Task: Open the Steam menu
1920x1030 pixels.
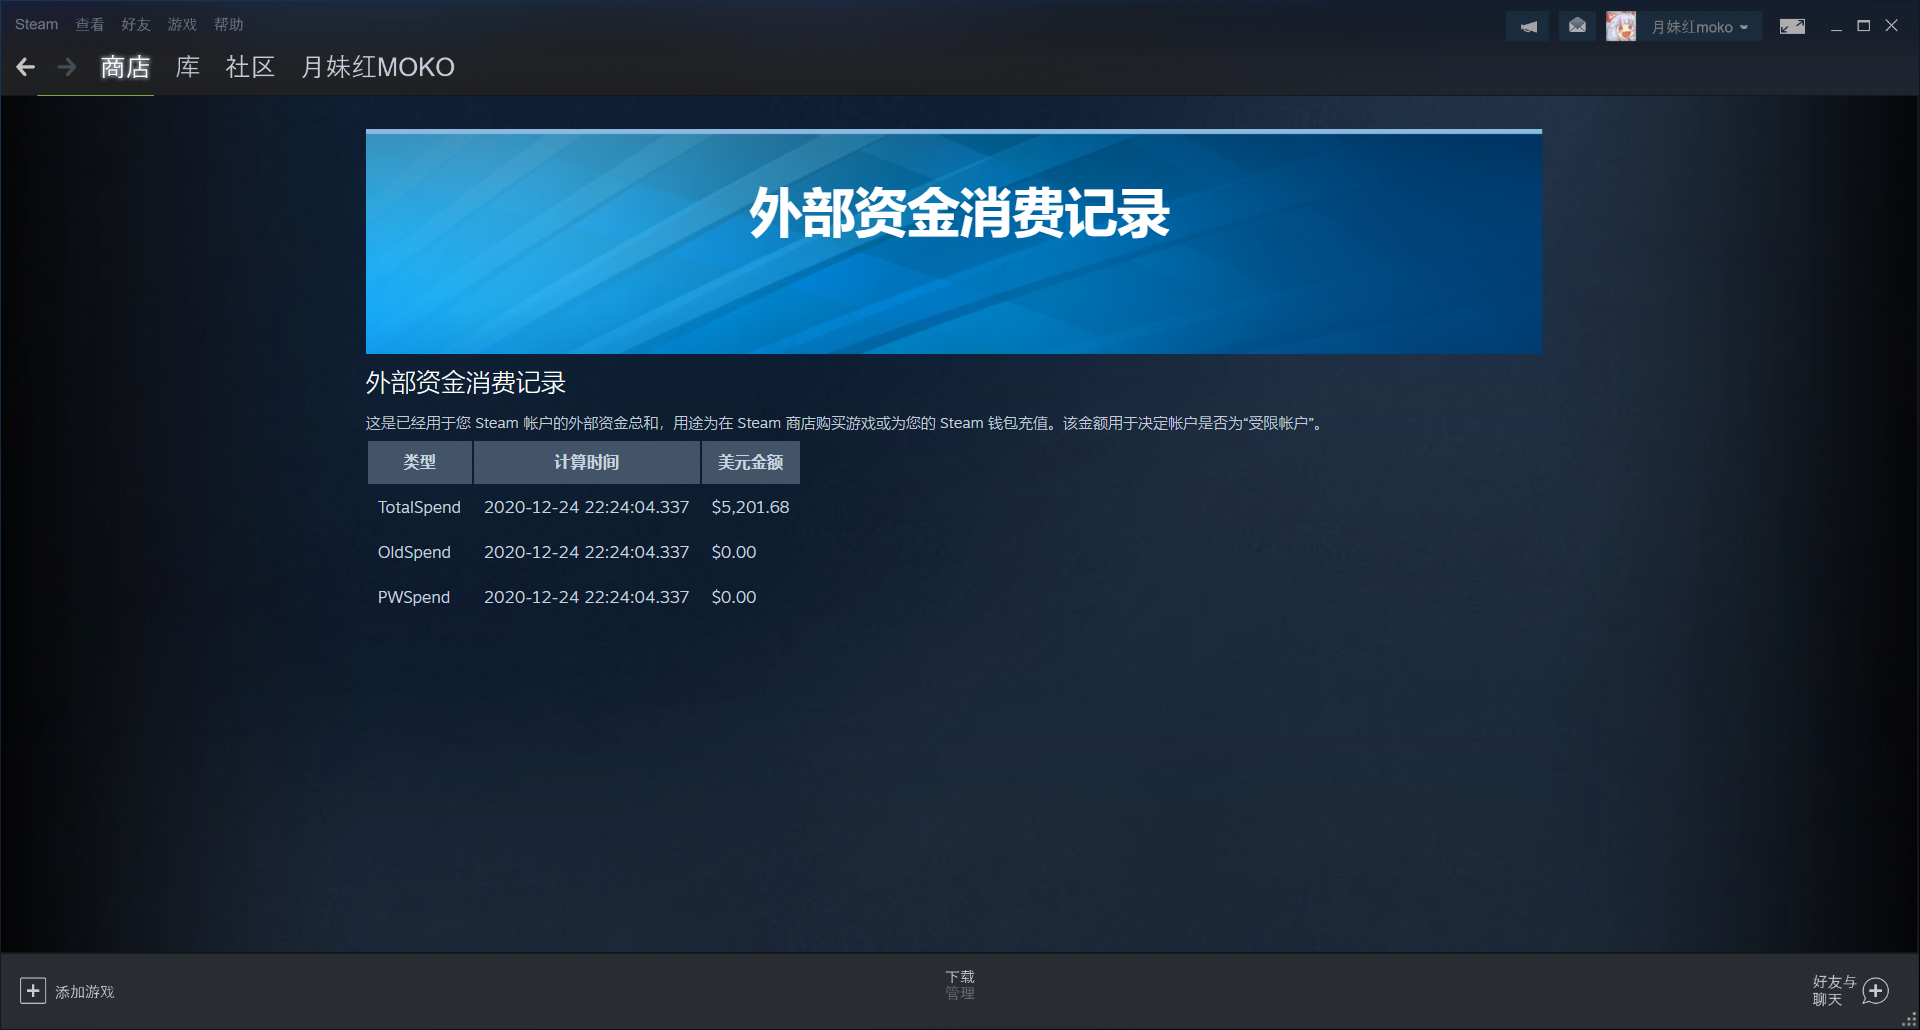Action: (x=37, y=24)
